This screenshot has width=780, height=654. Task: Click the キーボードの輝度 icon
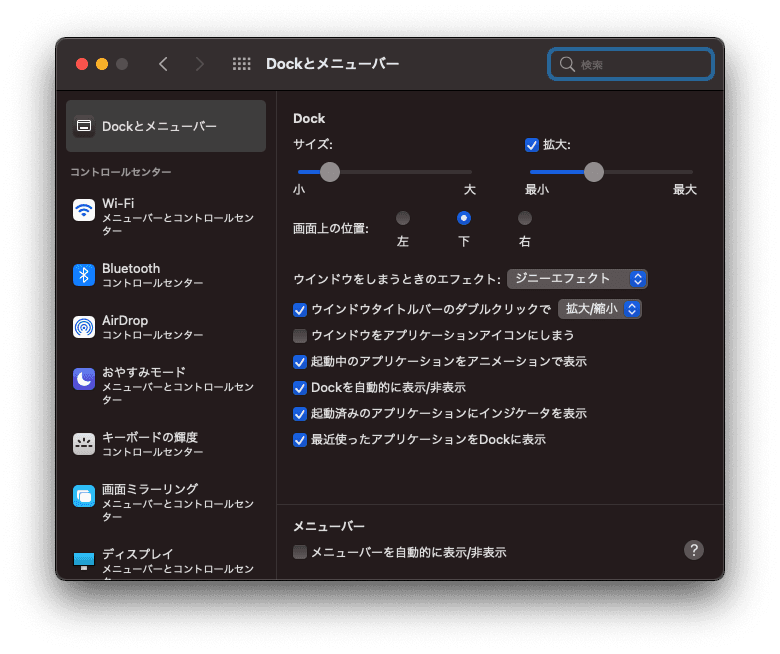(x=84, y=444)
